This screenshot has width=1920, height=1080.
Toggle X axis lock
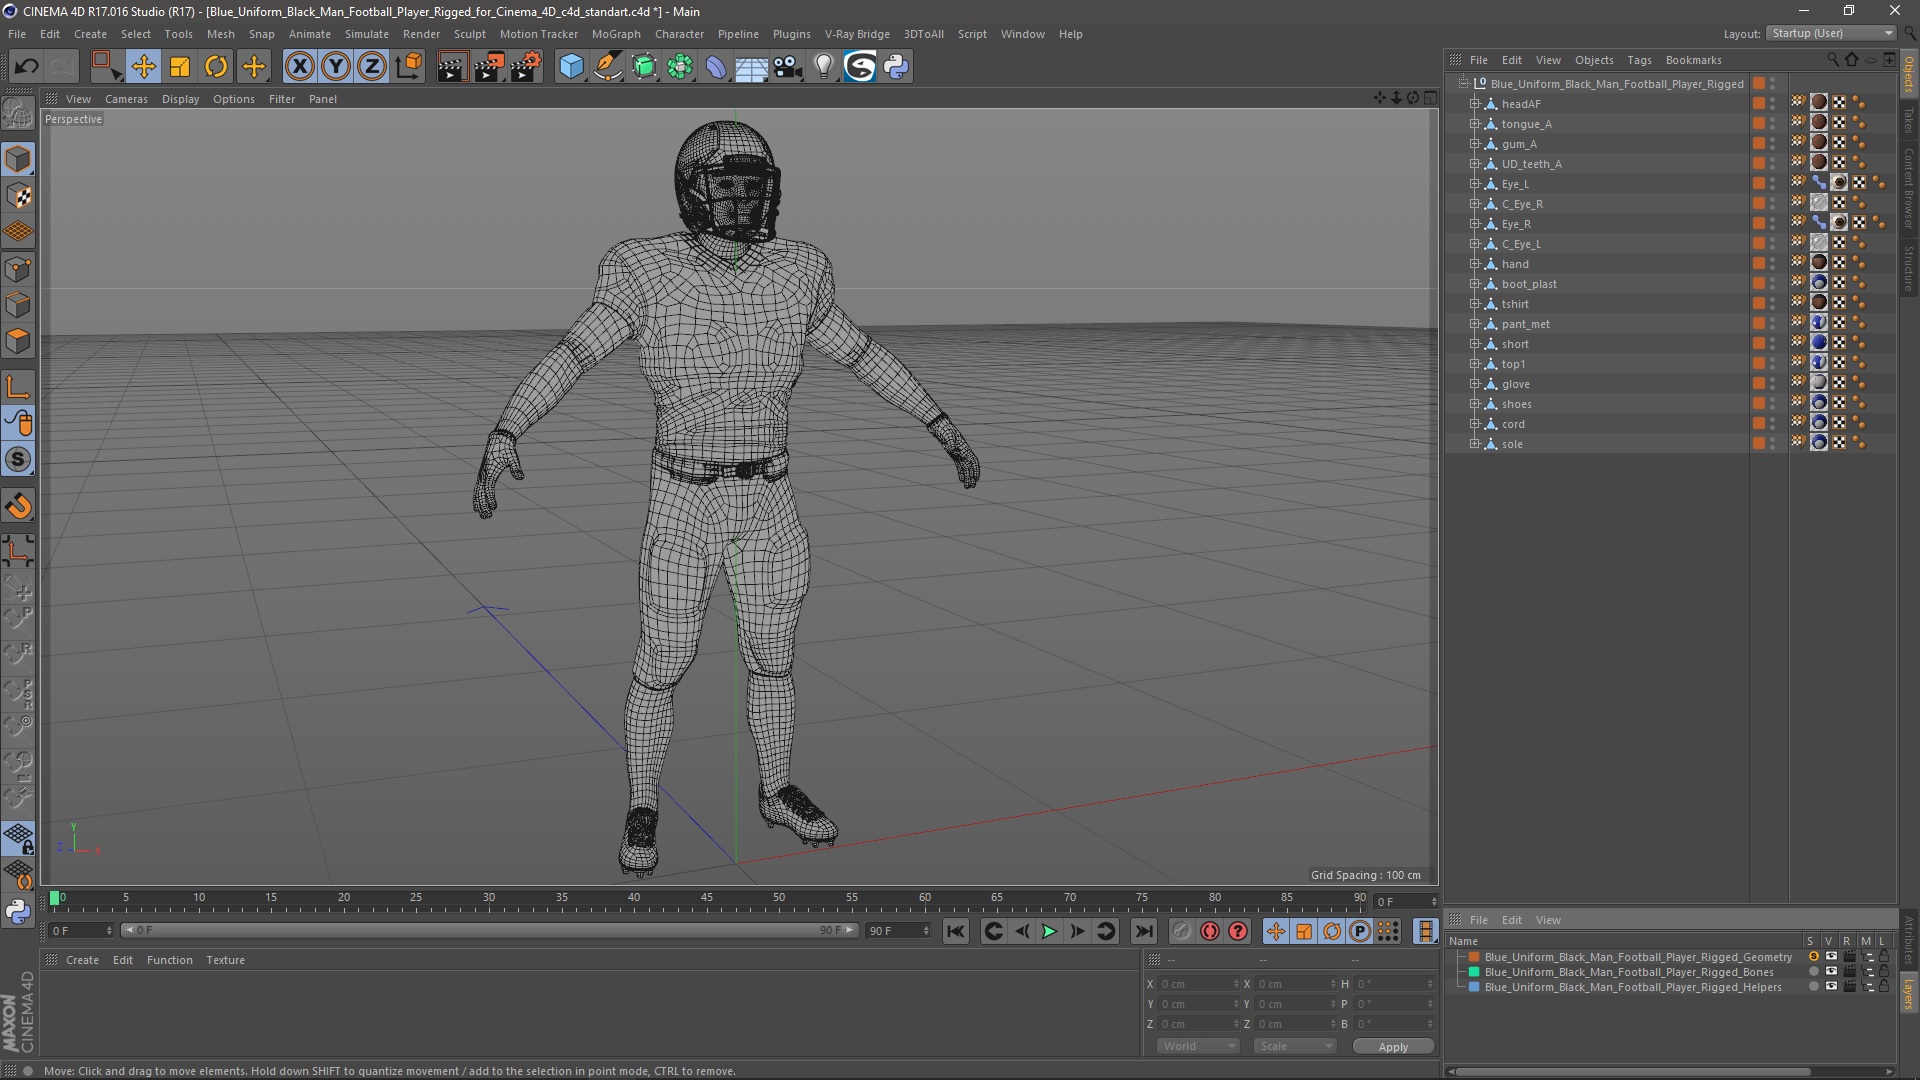point(299,67)
